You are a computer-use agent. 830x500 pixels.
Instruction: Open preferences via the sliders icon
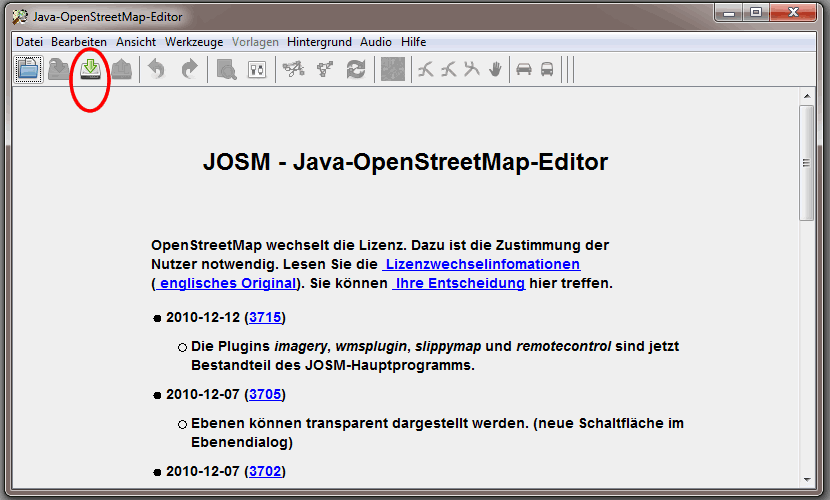click(257, 69)
